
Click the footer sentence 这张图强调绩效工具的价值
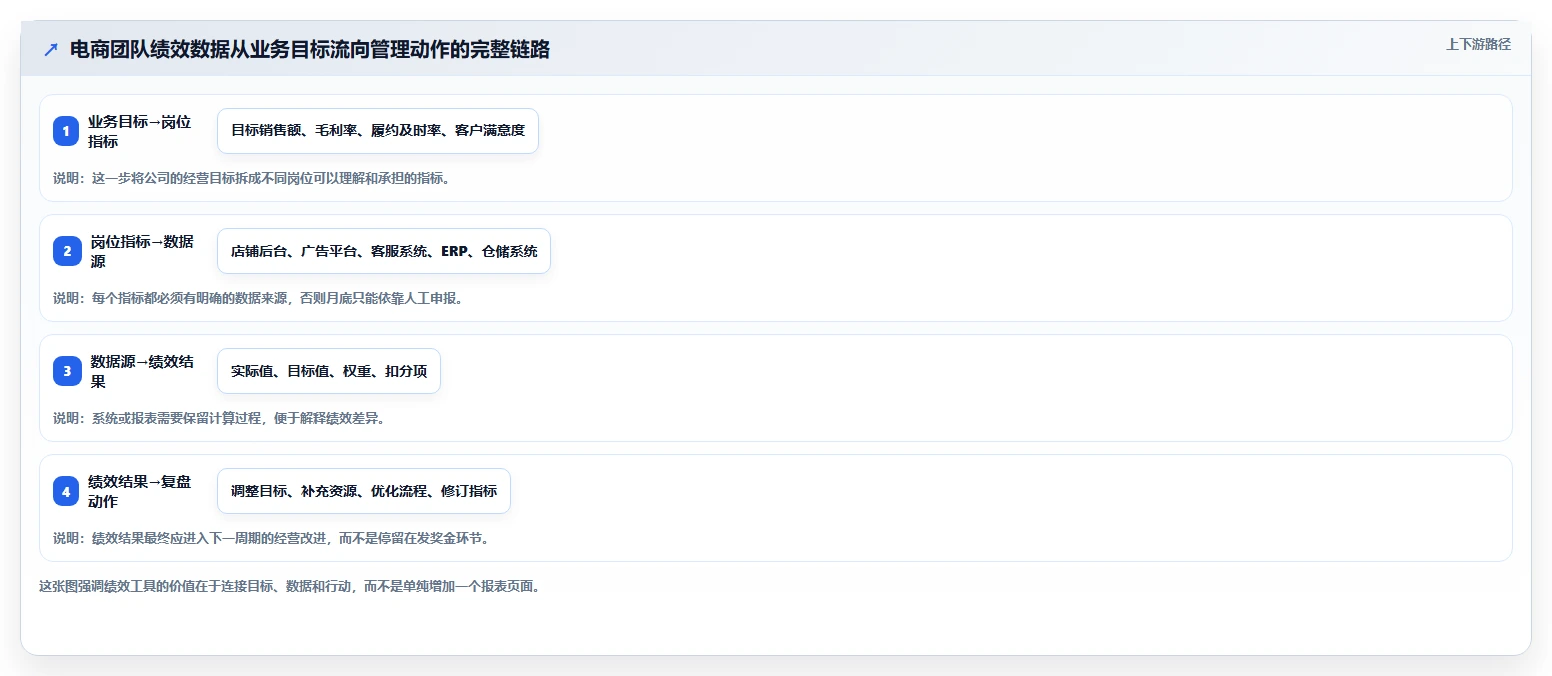click(290, 586)
